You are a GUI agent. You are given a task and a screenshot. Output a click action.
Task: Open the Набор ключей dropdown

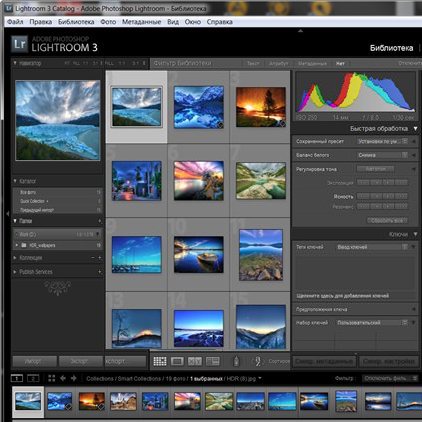point(371,323)
